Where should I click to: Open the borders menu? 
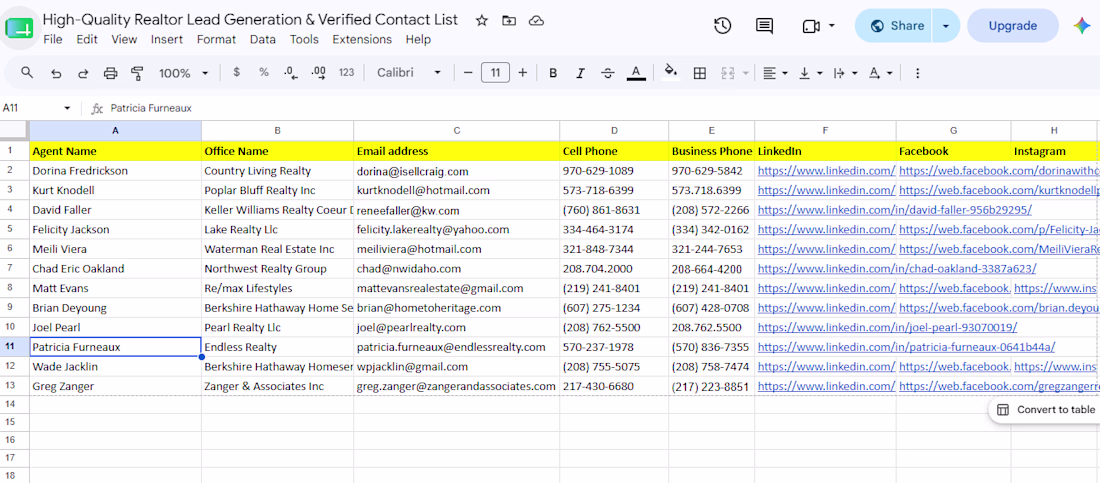click(699, 73)
